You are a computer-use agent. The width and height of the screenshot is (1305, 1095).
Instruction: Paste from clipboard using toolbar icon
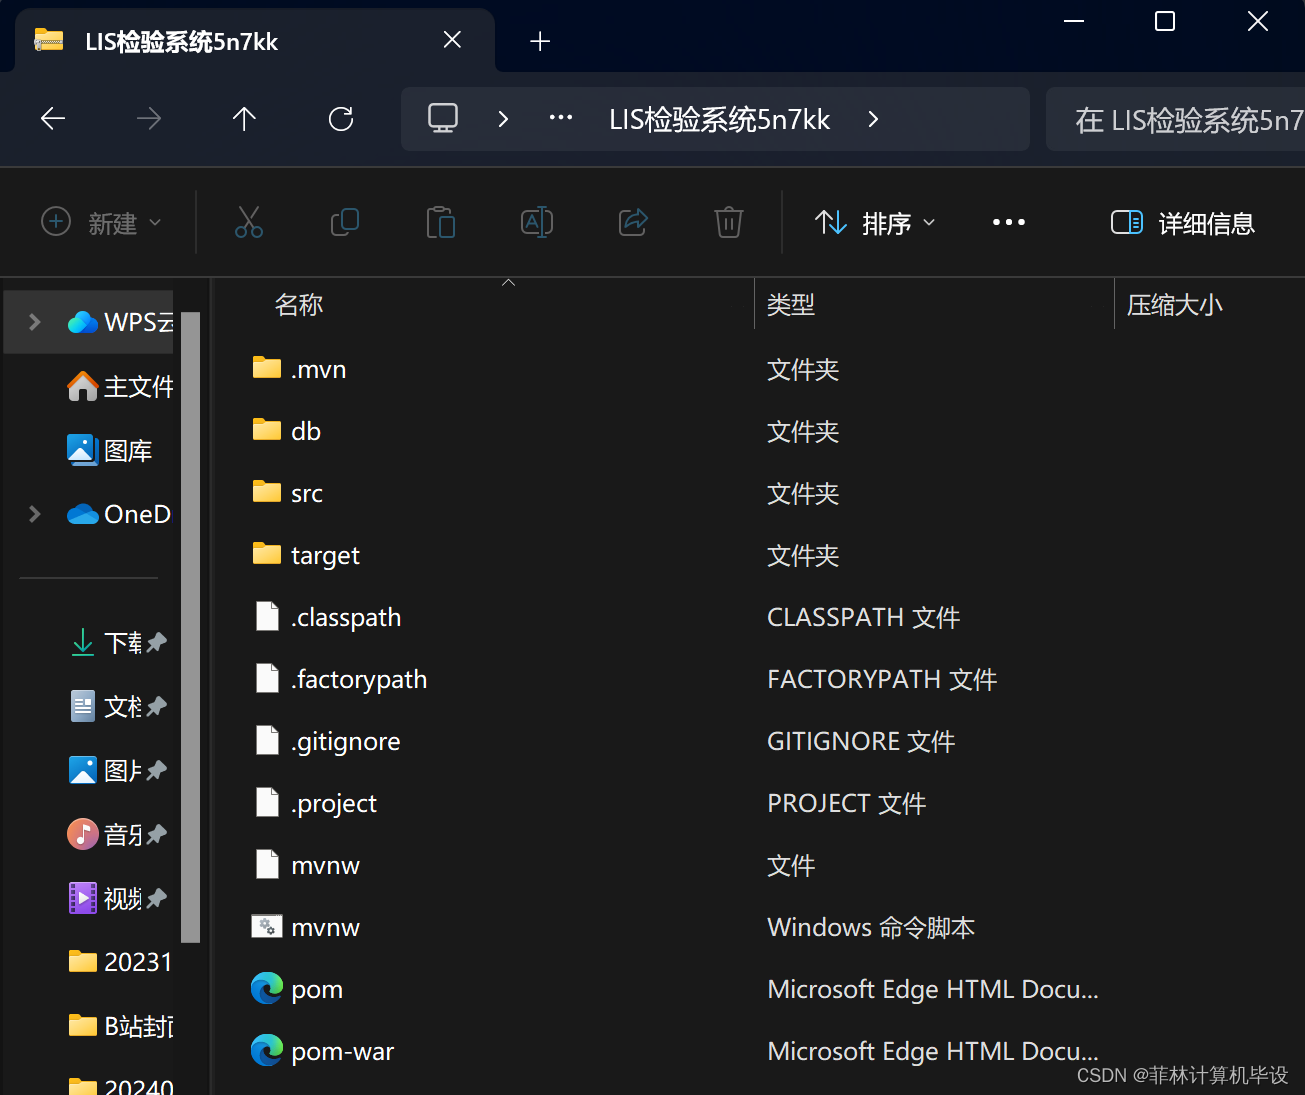tap(441, 222)
